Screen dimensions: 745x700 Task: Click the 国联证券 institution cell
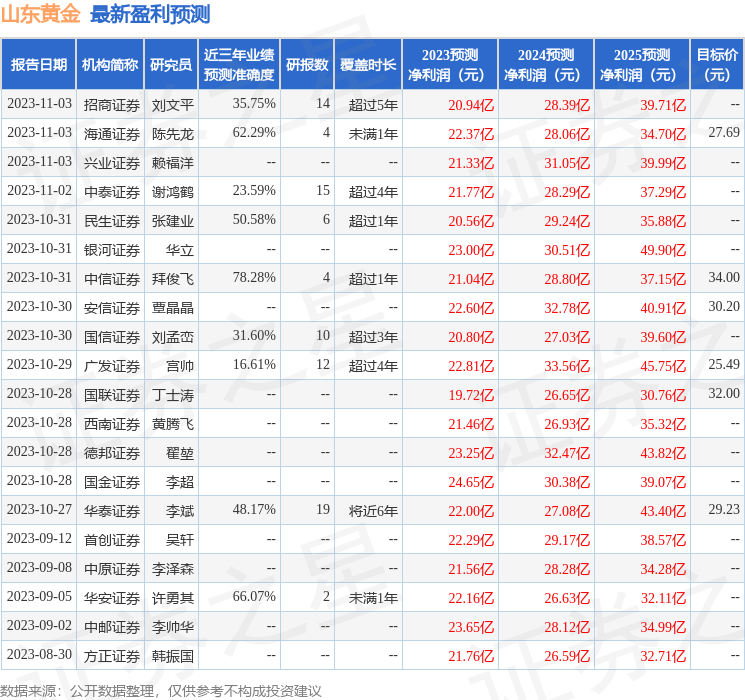point(112,395)
